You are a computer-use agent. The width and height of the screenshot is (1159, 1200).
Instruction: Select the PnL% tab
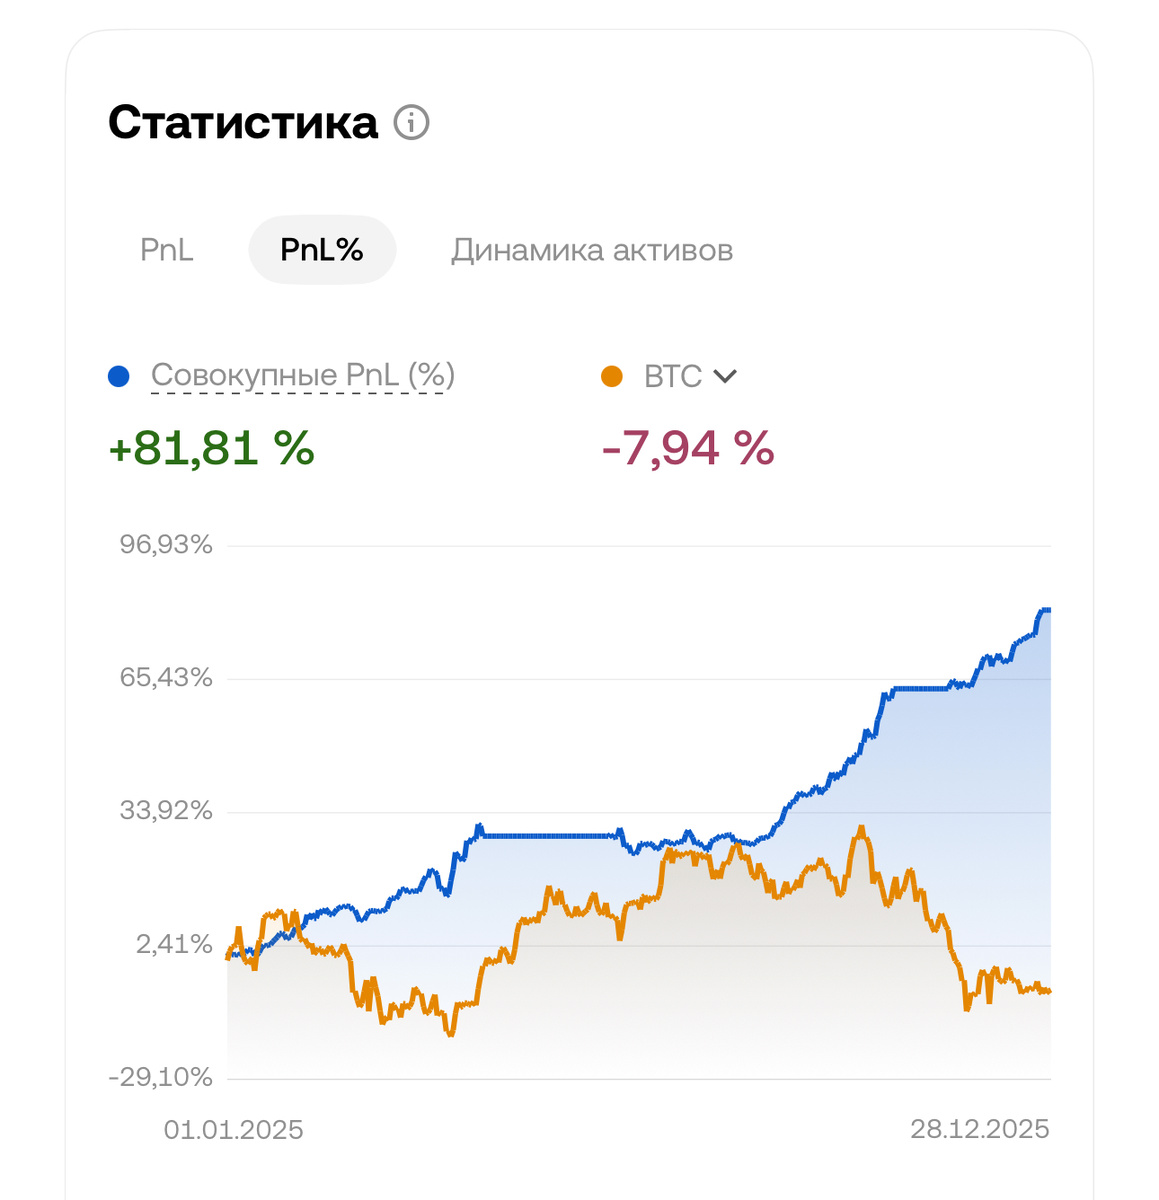(x=322, y=250)
